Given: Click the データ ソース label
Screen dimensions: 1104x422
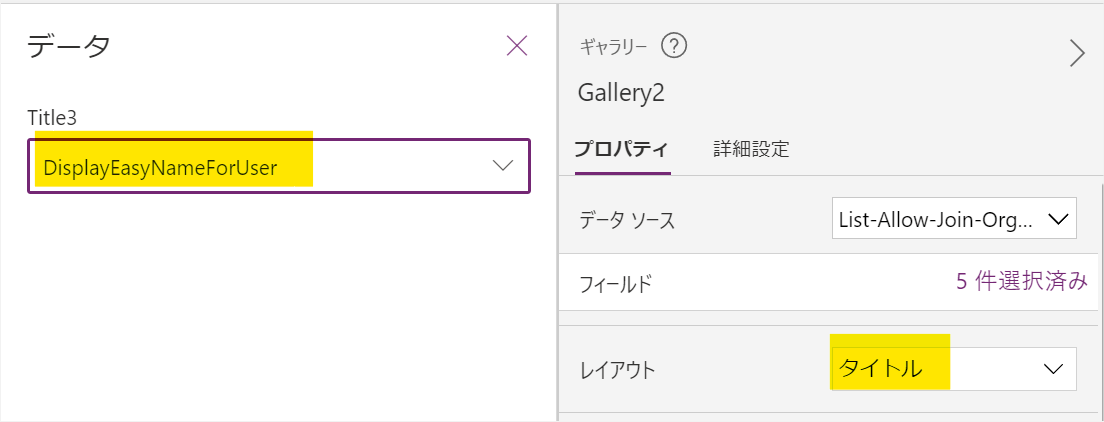Looking at the screenshot, I should 627,221.
